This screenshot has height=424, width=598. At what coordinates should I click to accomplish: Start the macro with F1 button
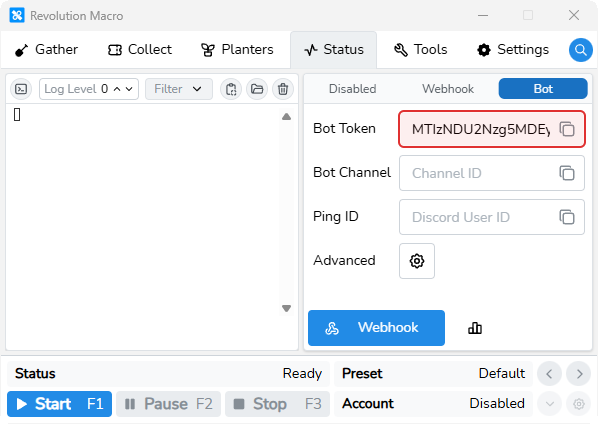(59, 404)
